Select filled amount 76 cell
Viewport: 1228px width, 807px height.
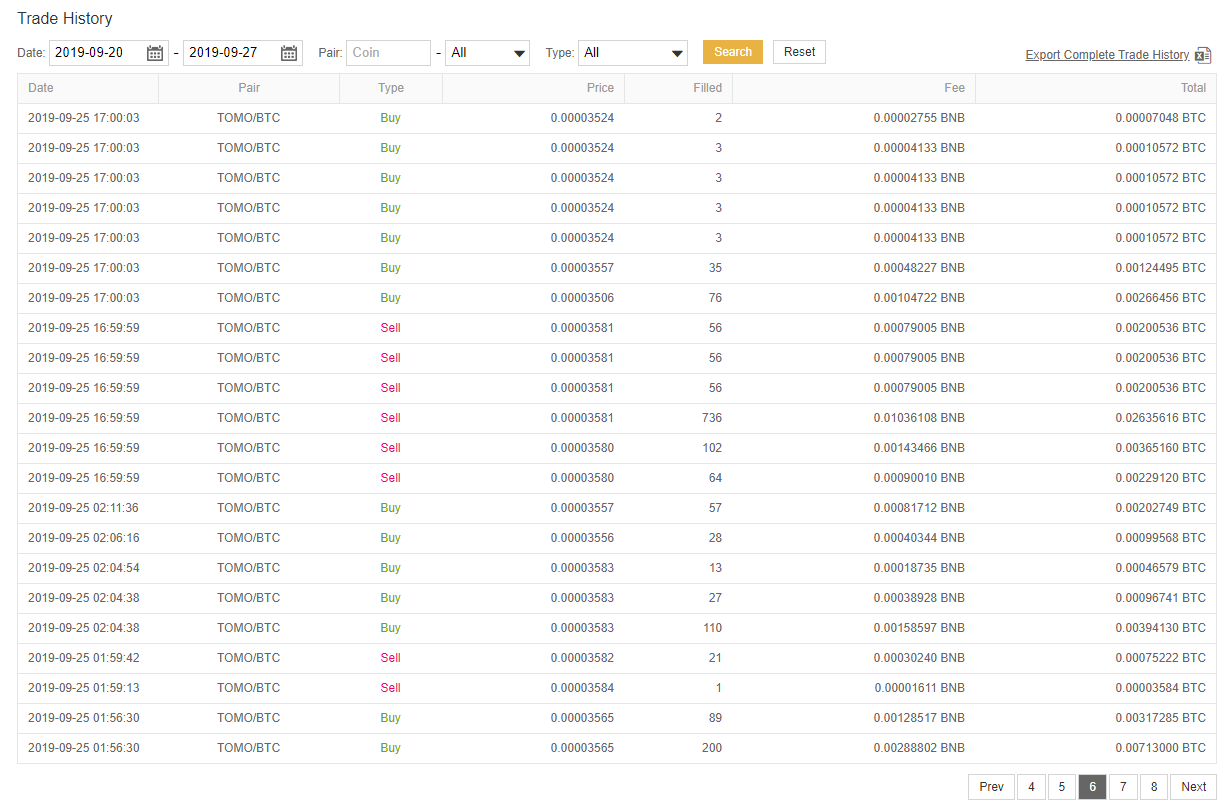coord(715,298)
